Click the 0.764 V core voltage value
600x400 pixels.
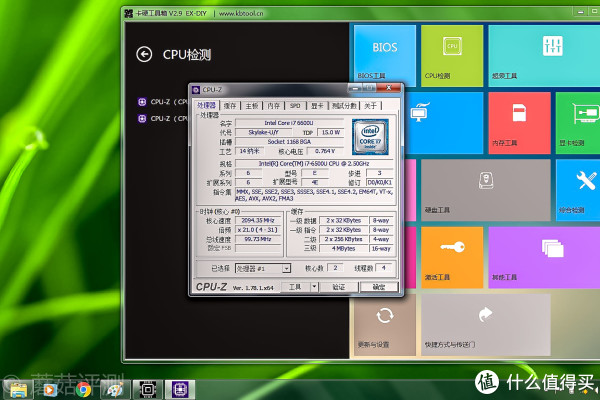point(325,151)
